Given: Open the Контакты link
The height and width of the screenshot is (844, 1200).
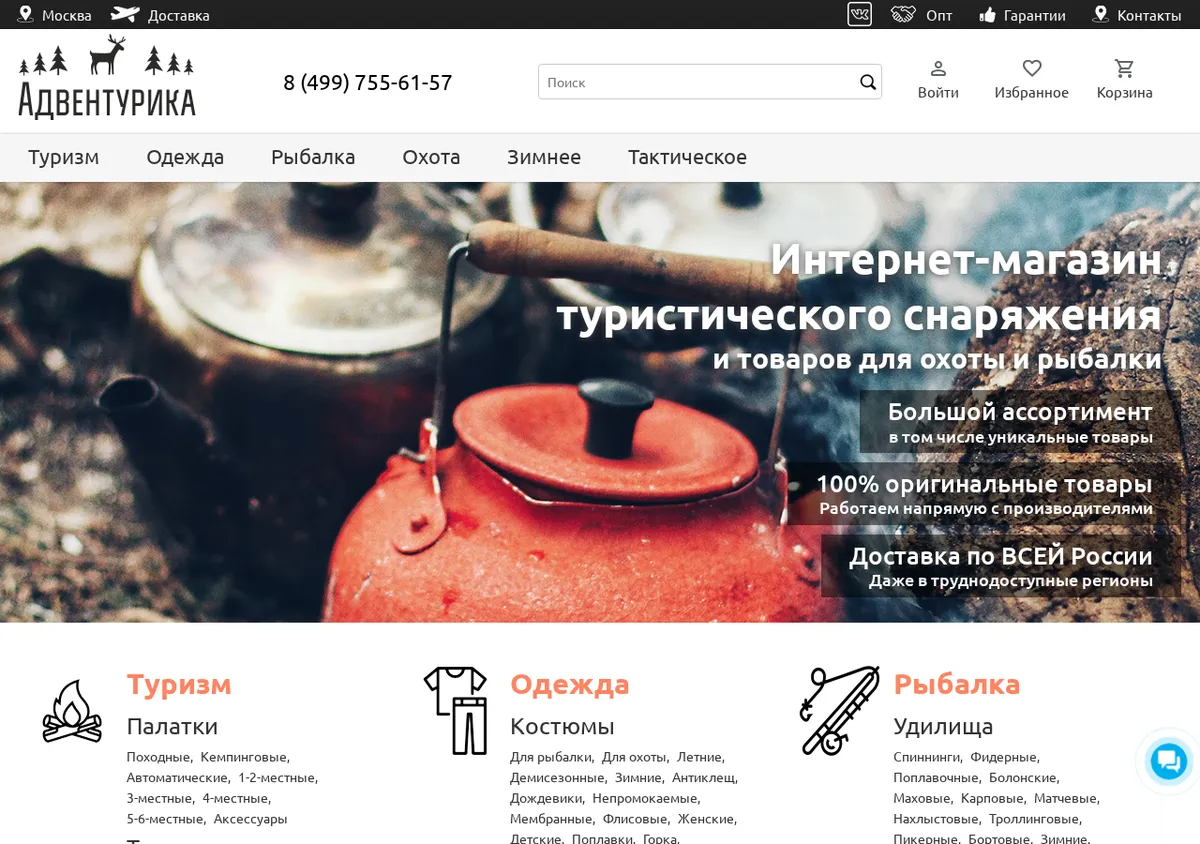Looking at the screenshot, I should [1137, 15].
